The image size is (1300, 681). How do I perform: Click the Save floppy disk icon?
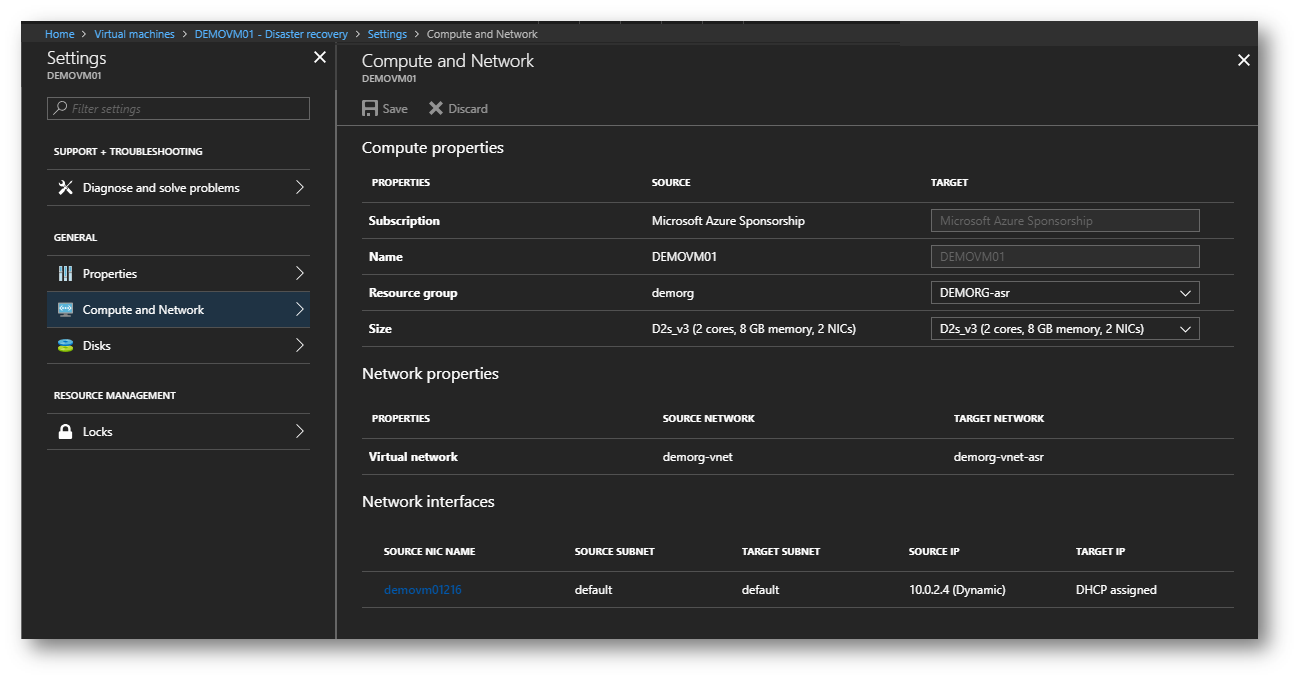click(370, 108)
